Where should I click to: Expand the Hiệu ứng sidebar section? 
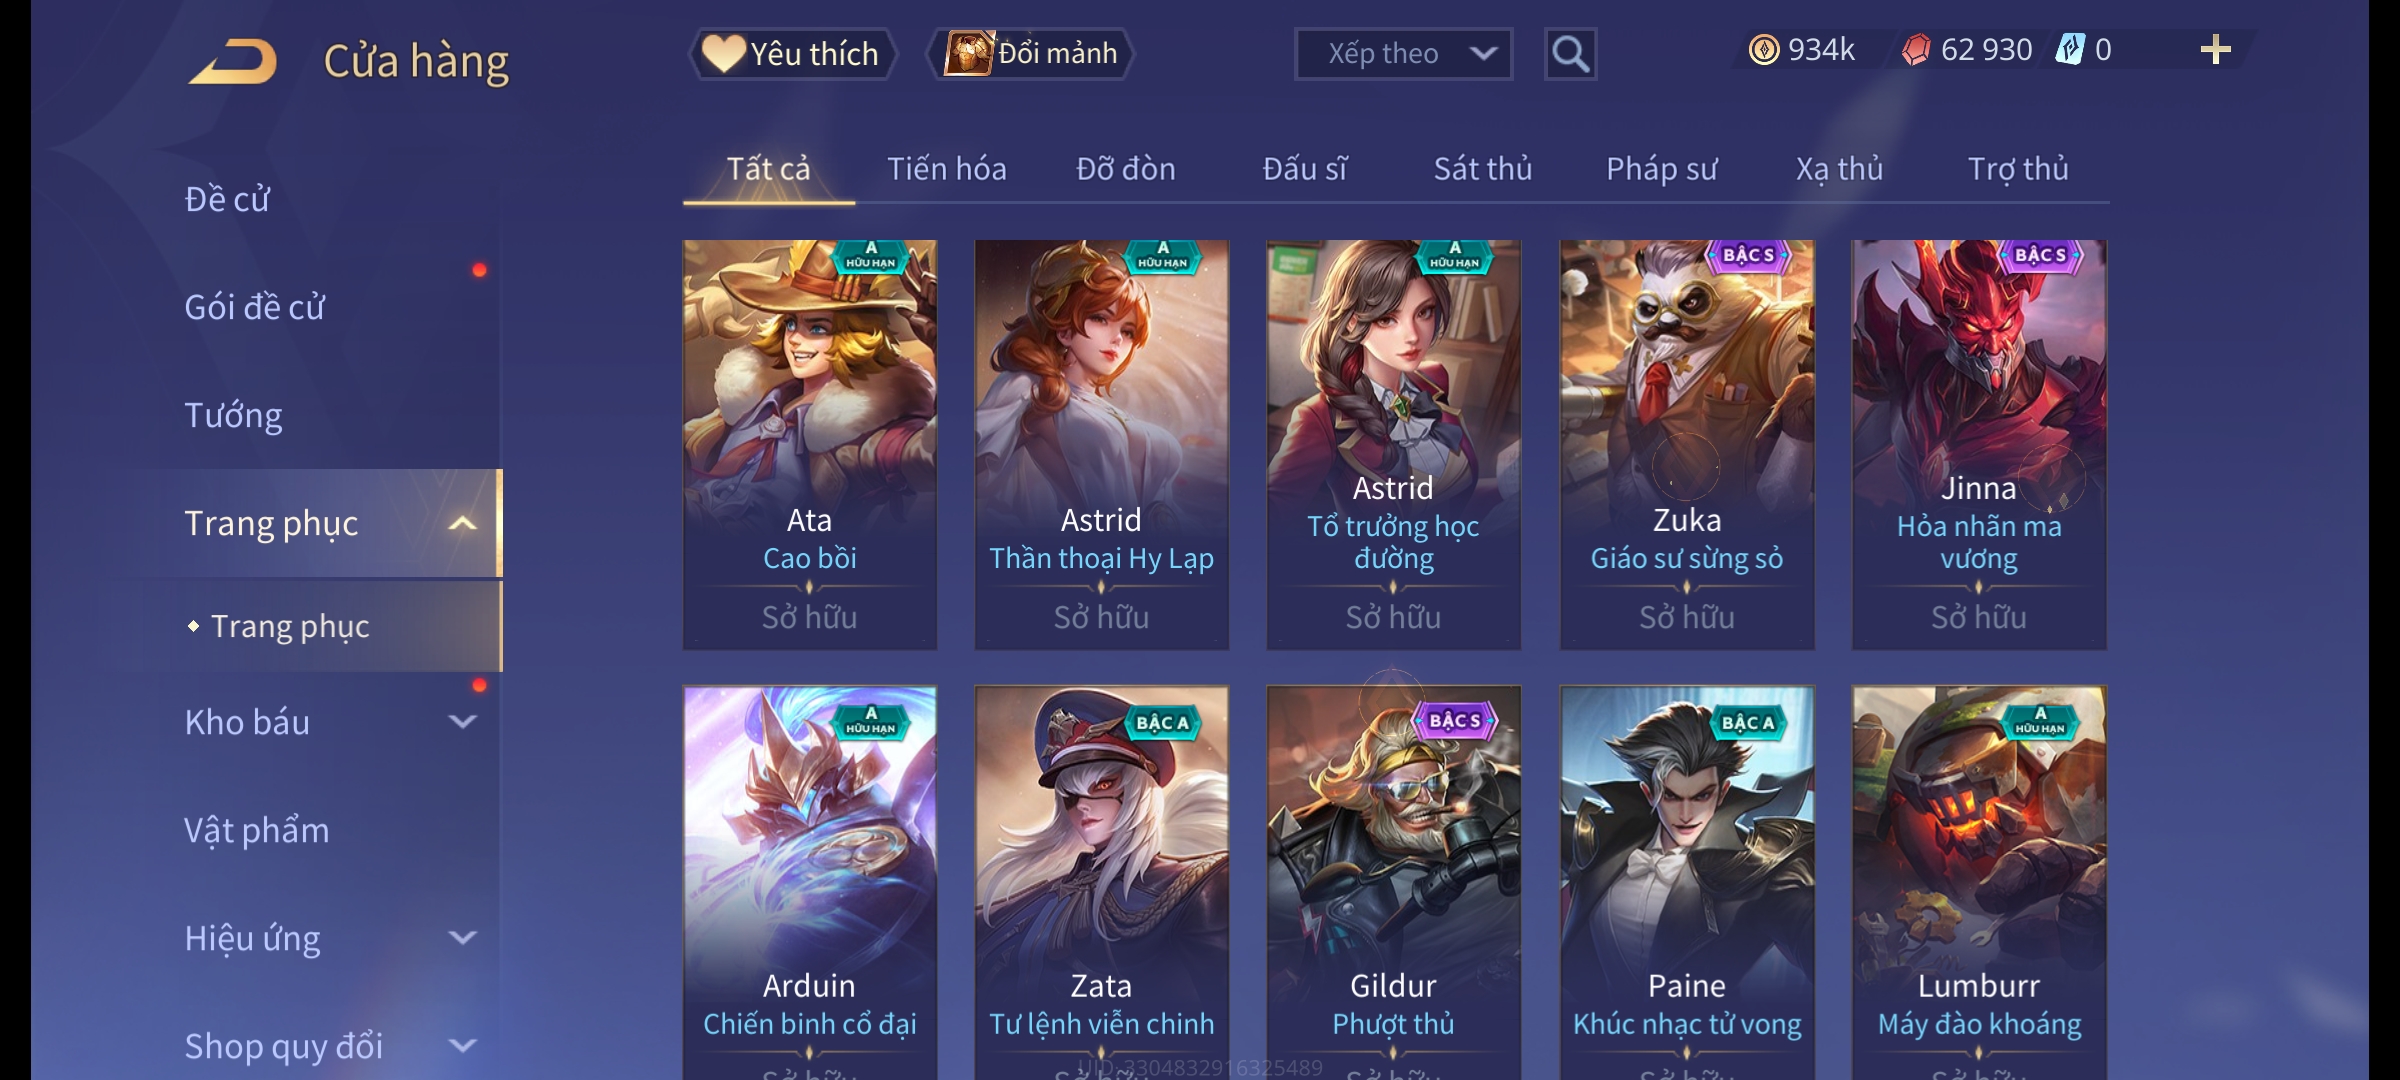(x=462, y=937)
